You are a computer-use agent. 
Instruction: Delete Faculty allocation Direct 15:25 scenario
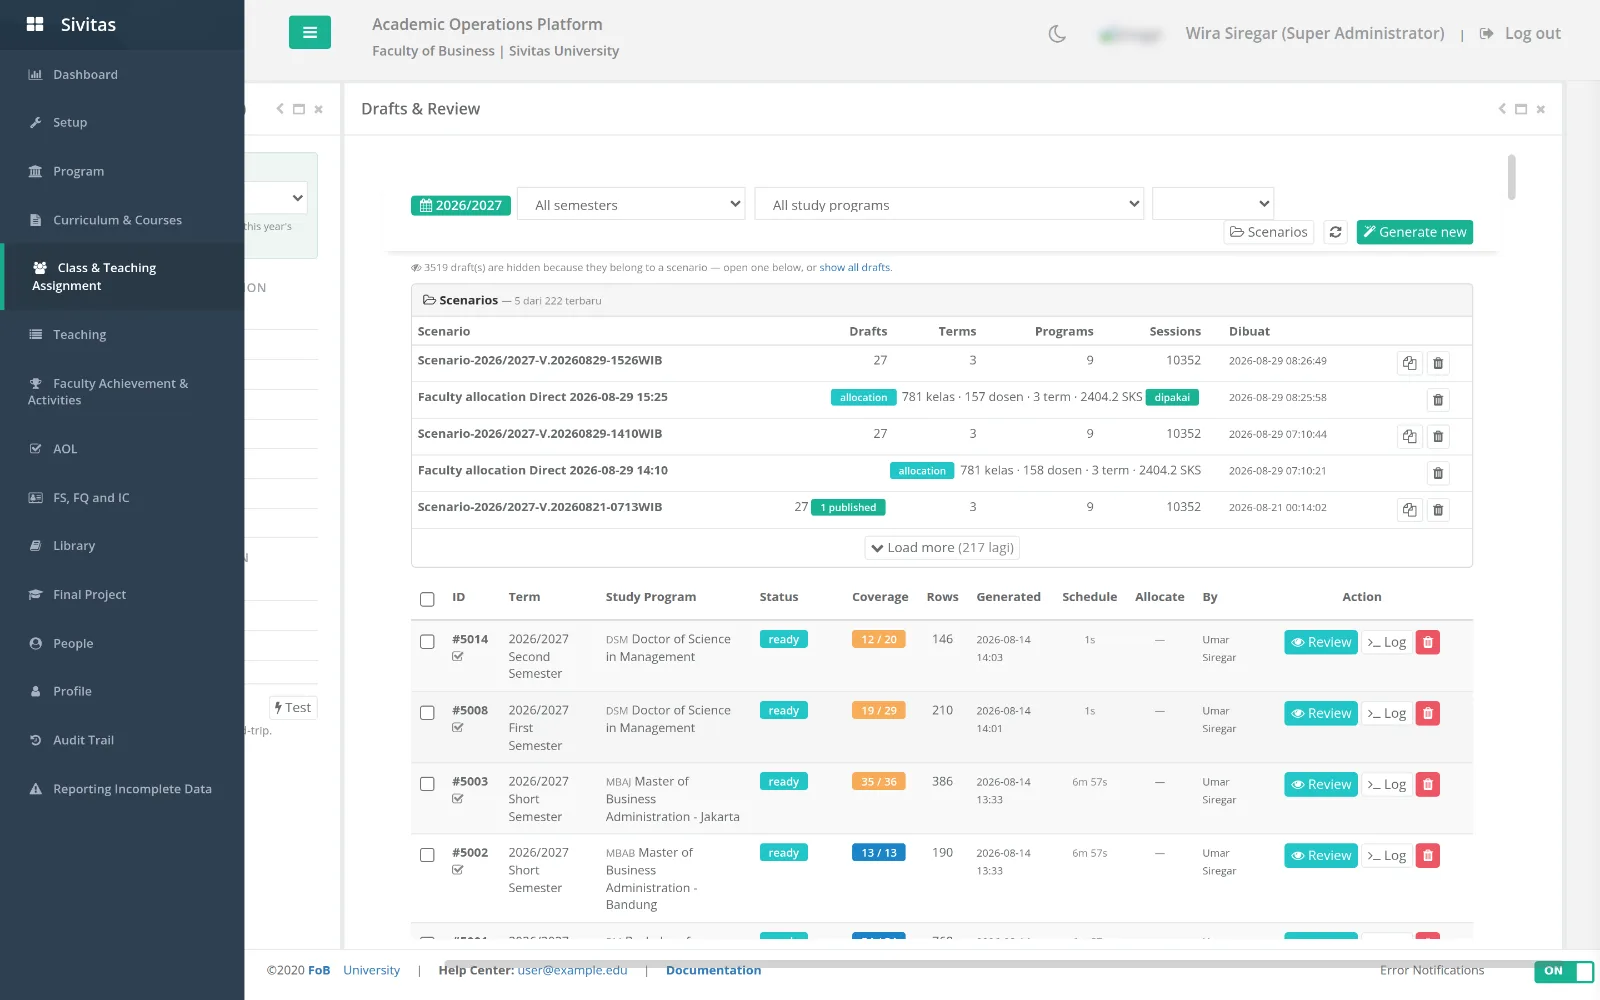1438,400
